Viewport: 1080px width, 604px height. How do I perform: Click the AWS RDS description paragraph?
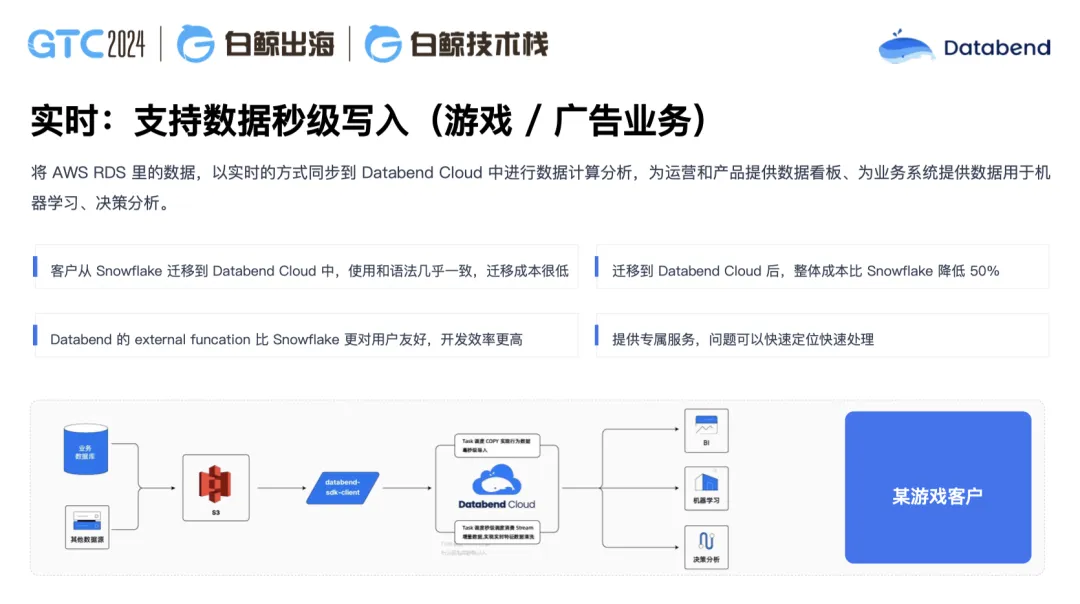click(540, 187)
